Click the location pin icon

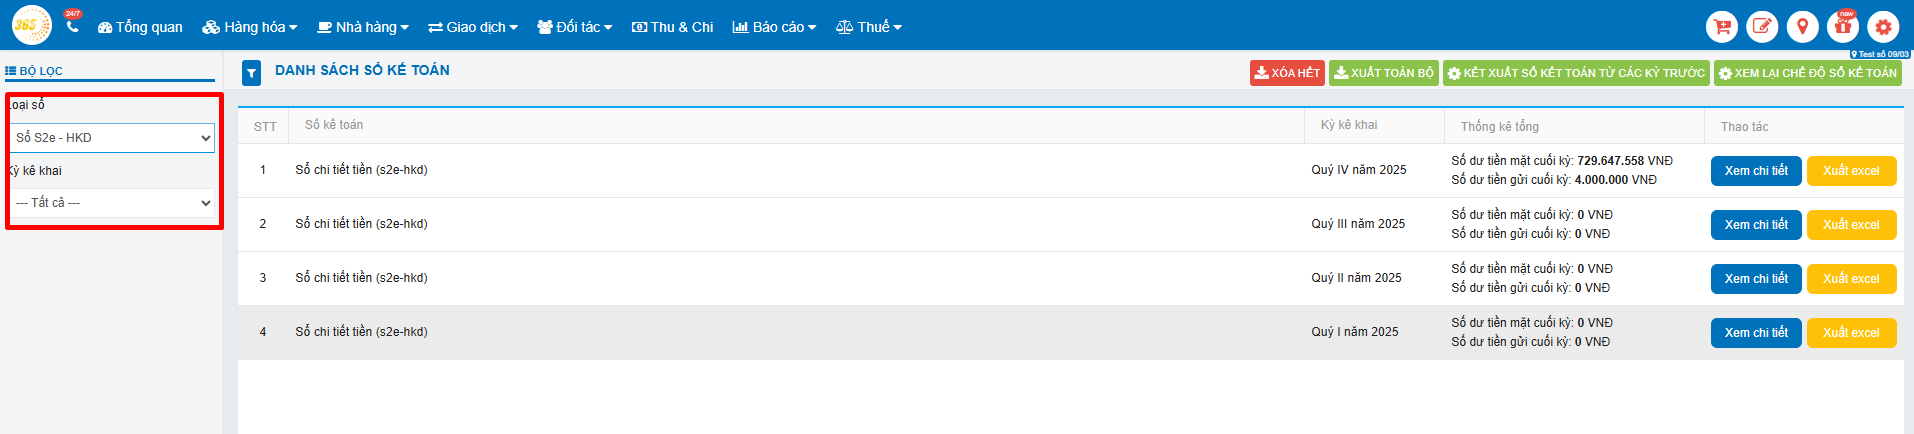[1802, 27]
